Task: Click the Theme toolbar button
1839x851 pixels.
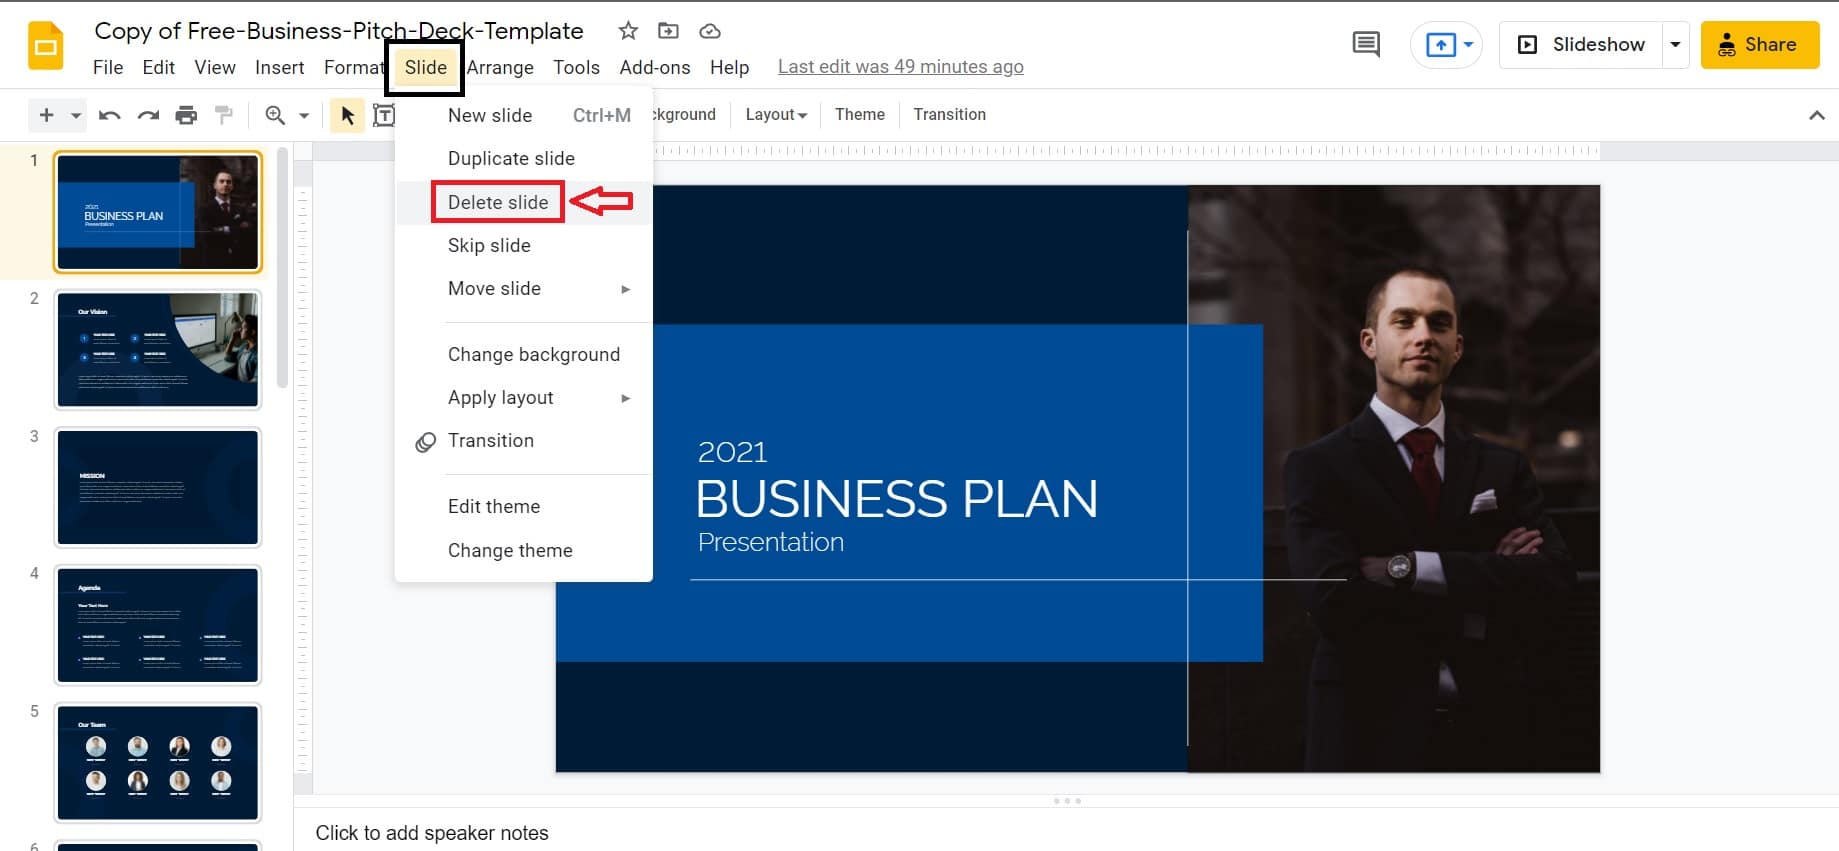Action: coord(859,114)
